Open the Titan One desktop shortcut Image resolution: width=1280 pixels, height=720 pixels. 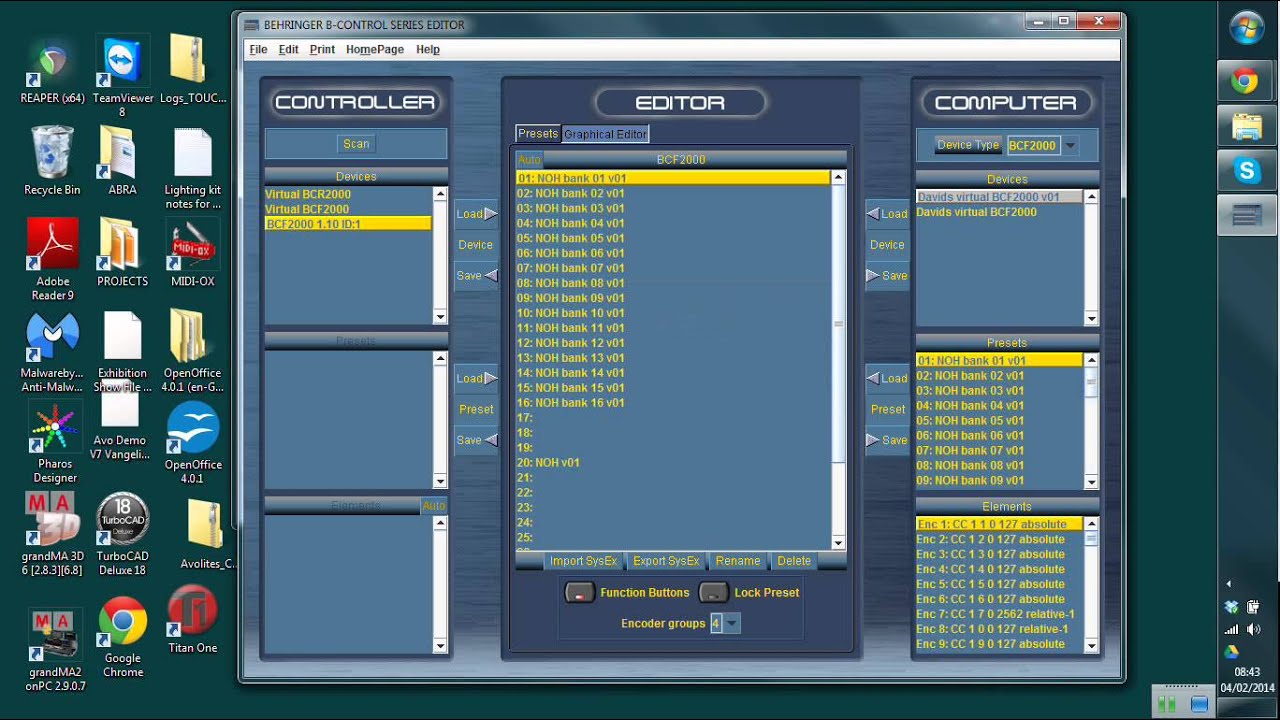(x=192, y=619)
